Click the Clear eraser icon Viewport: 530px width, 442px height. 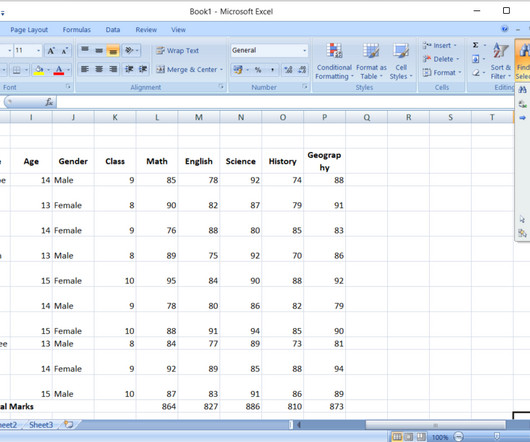(x=476, y=73)
